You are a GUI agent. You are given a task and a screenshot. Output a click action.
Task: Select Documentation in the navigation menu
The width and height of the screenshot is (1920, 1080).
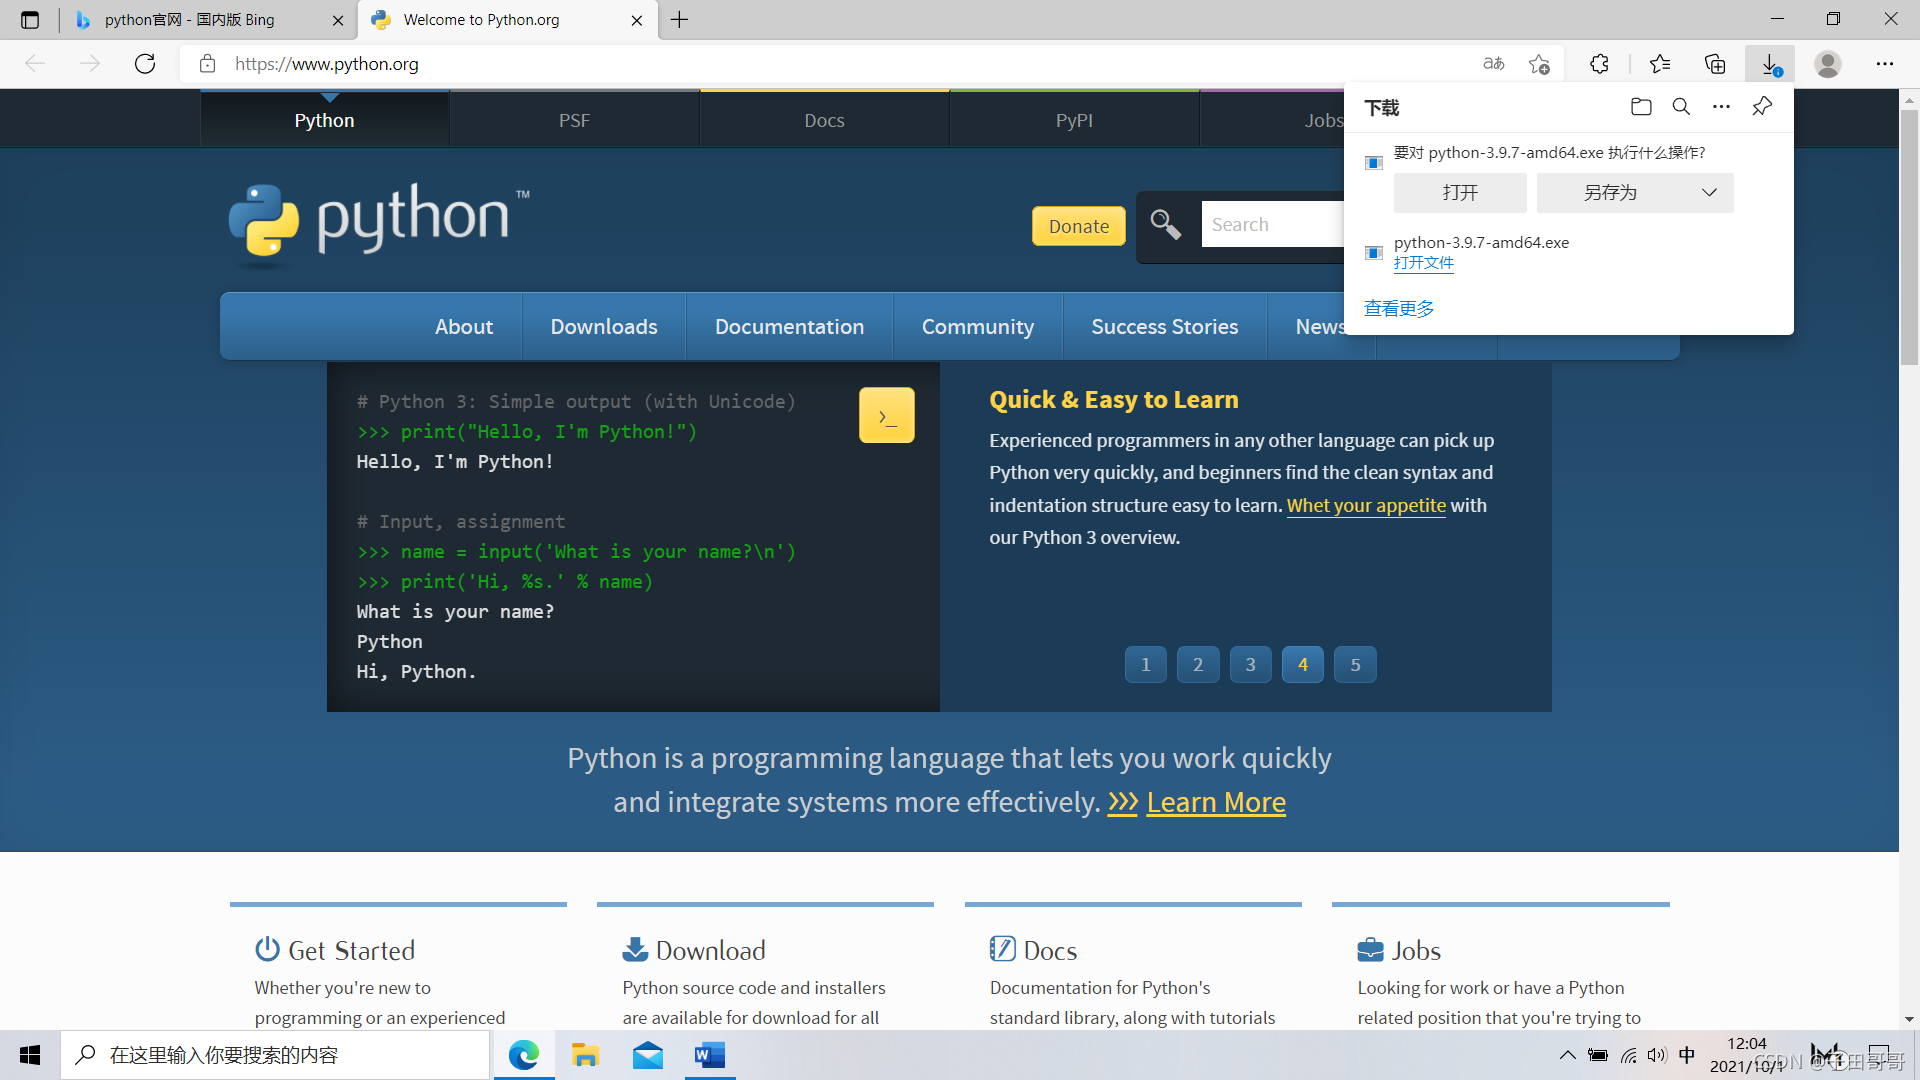(x=789, y=326)
